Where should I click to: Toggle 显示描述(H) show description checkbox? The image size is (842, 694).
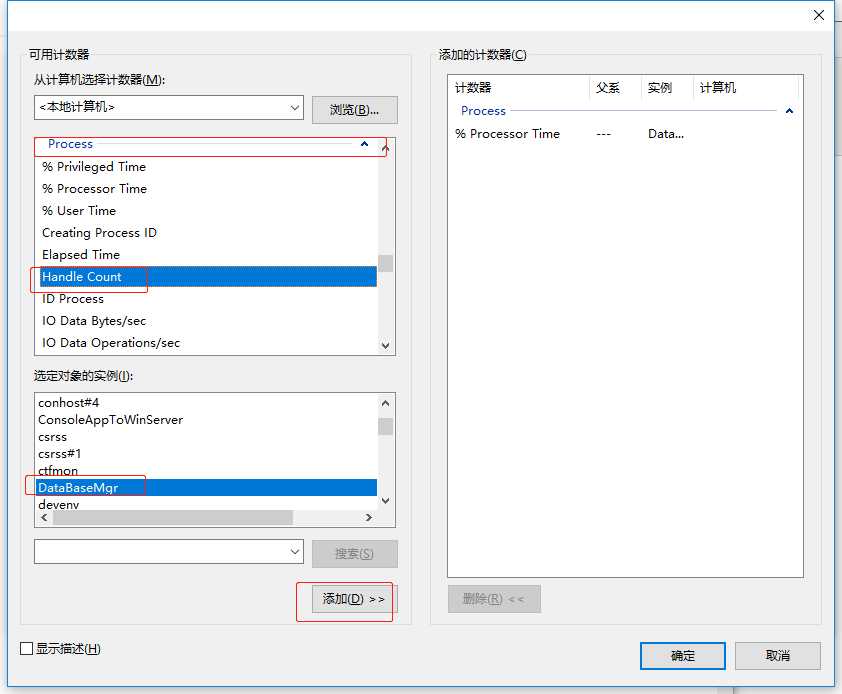[x=26, y=649]
